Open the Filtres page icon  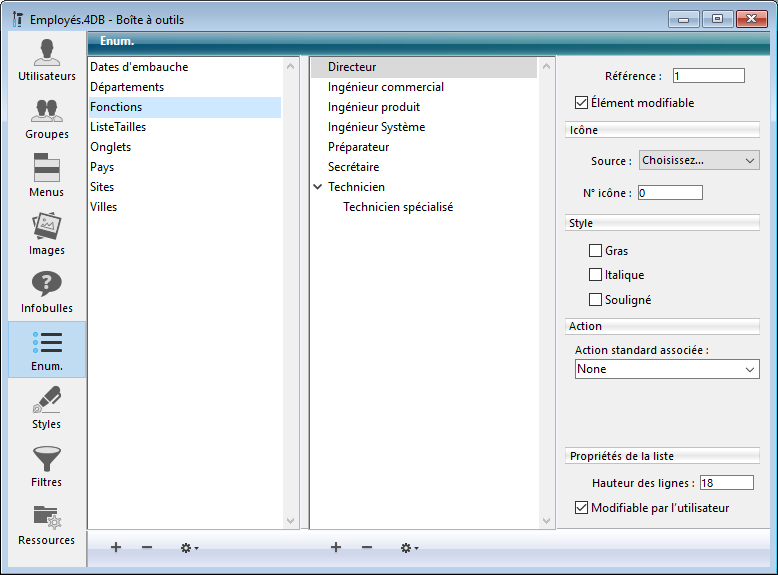(46, 465)
